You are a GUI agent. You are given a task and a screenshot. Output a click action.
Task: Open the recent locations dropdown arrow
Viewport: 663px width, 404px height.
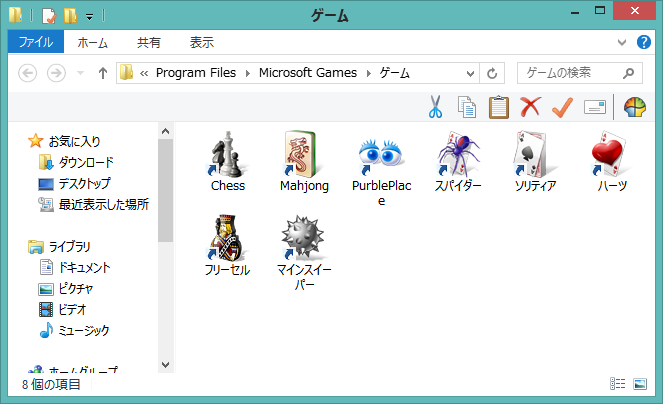tap(80, 73)
